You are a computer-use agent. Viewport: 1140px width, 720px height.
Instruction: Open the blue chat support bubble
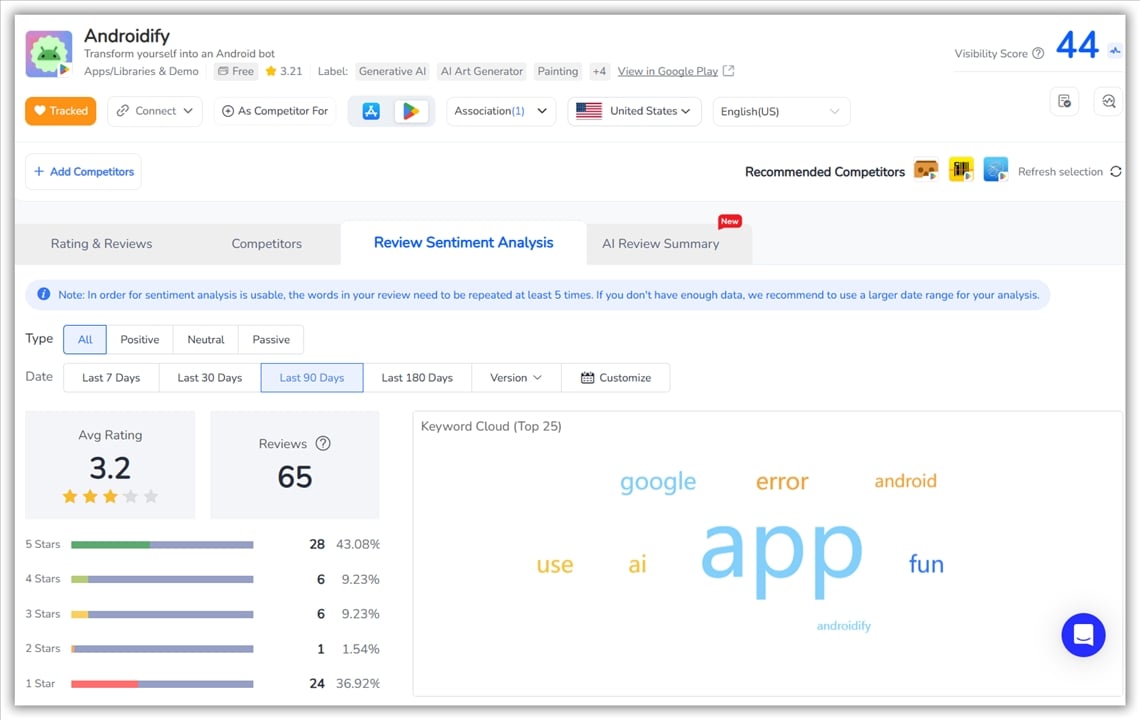[1083, 635]
